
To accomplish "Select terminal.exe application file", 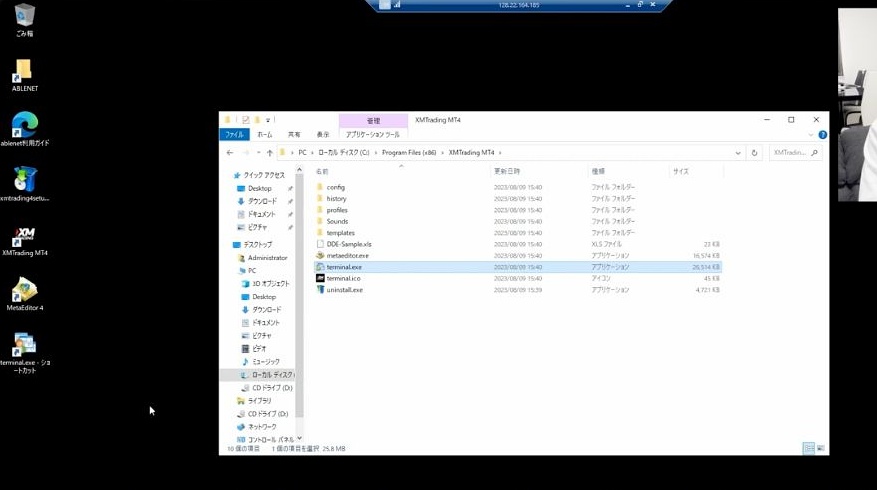I will (x=517, y=267).
